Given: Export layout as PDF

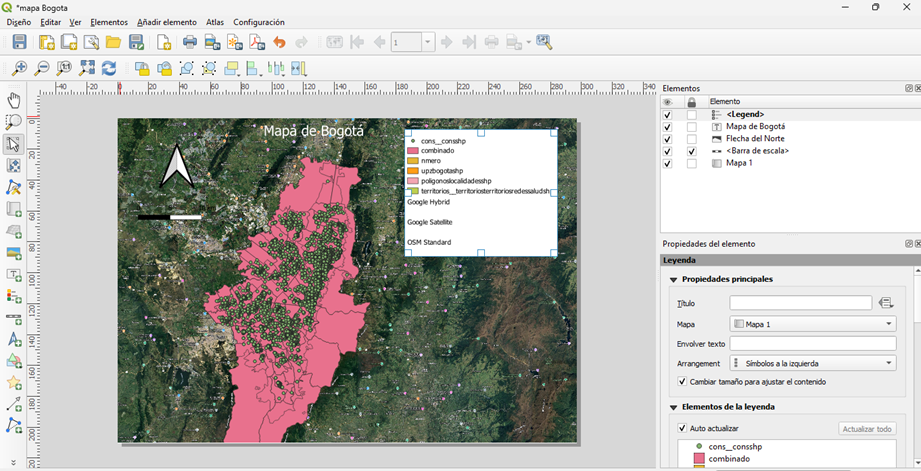Looking at the screenshot, I should pyautogui.click(x=257, y=42).
